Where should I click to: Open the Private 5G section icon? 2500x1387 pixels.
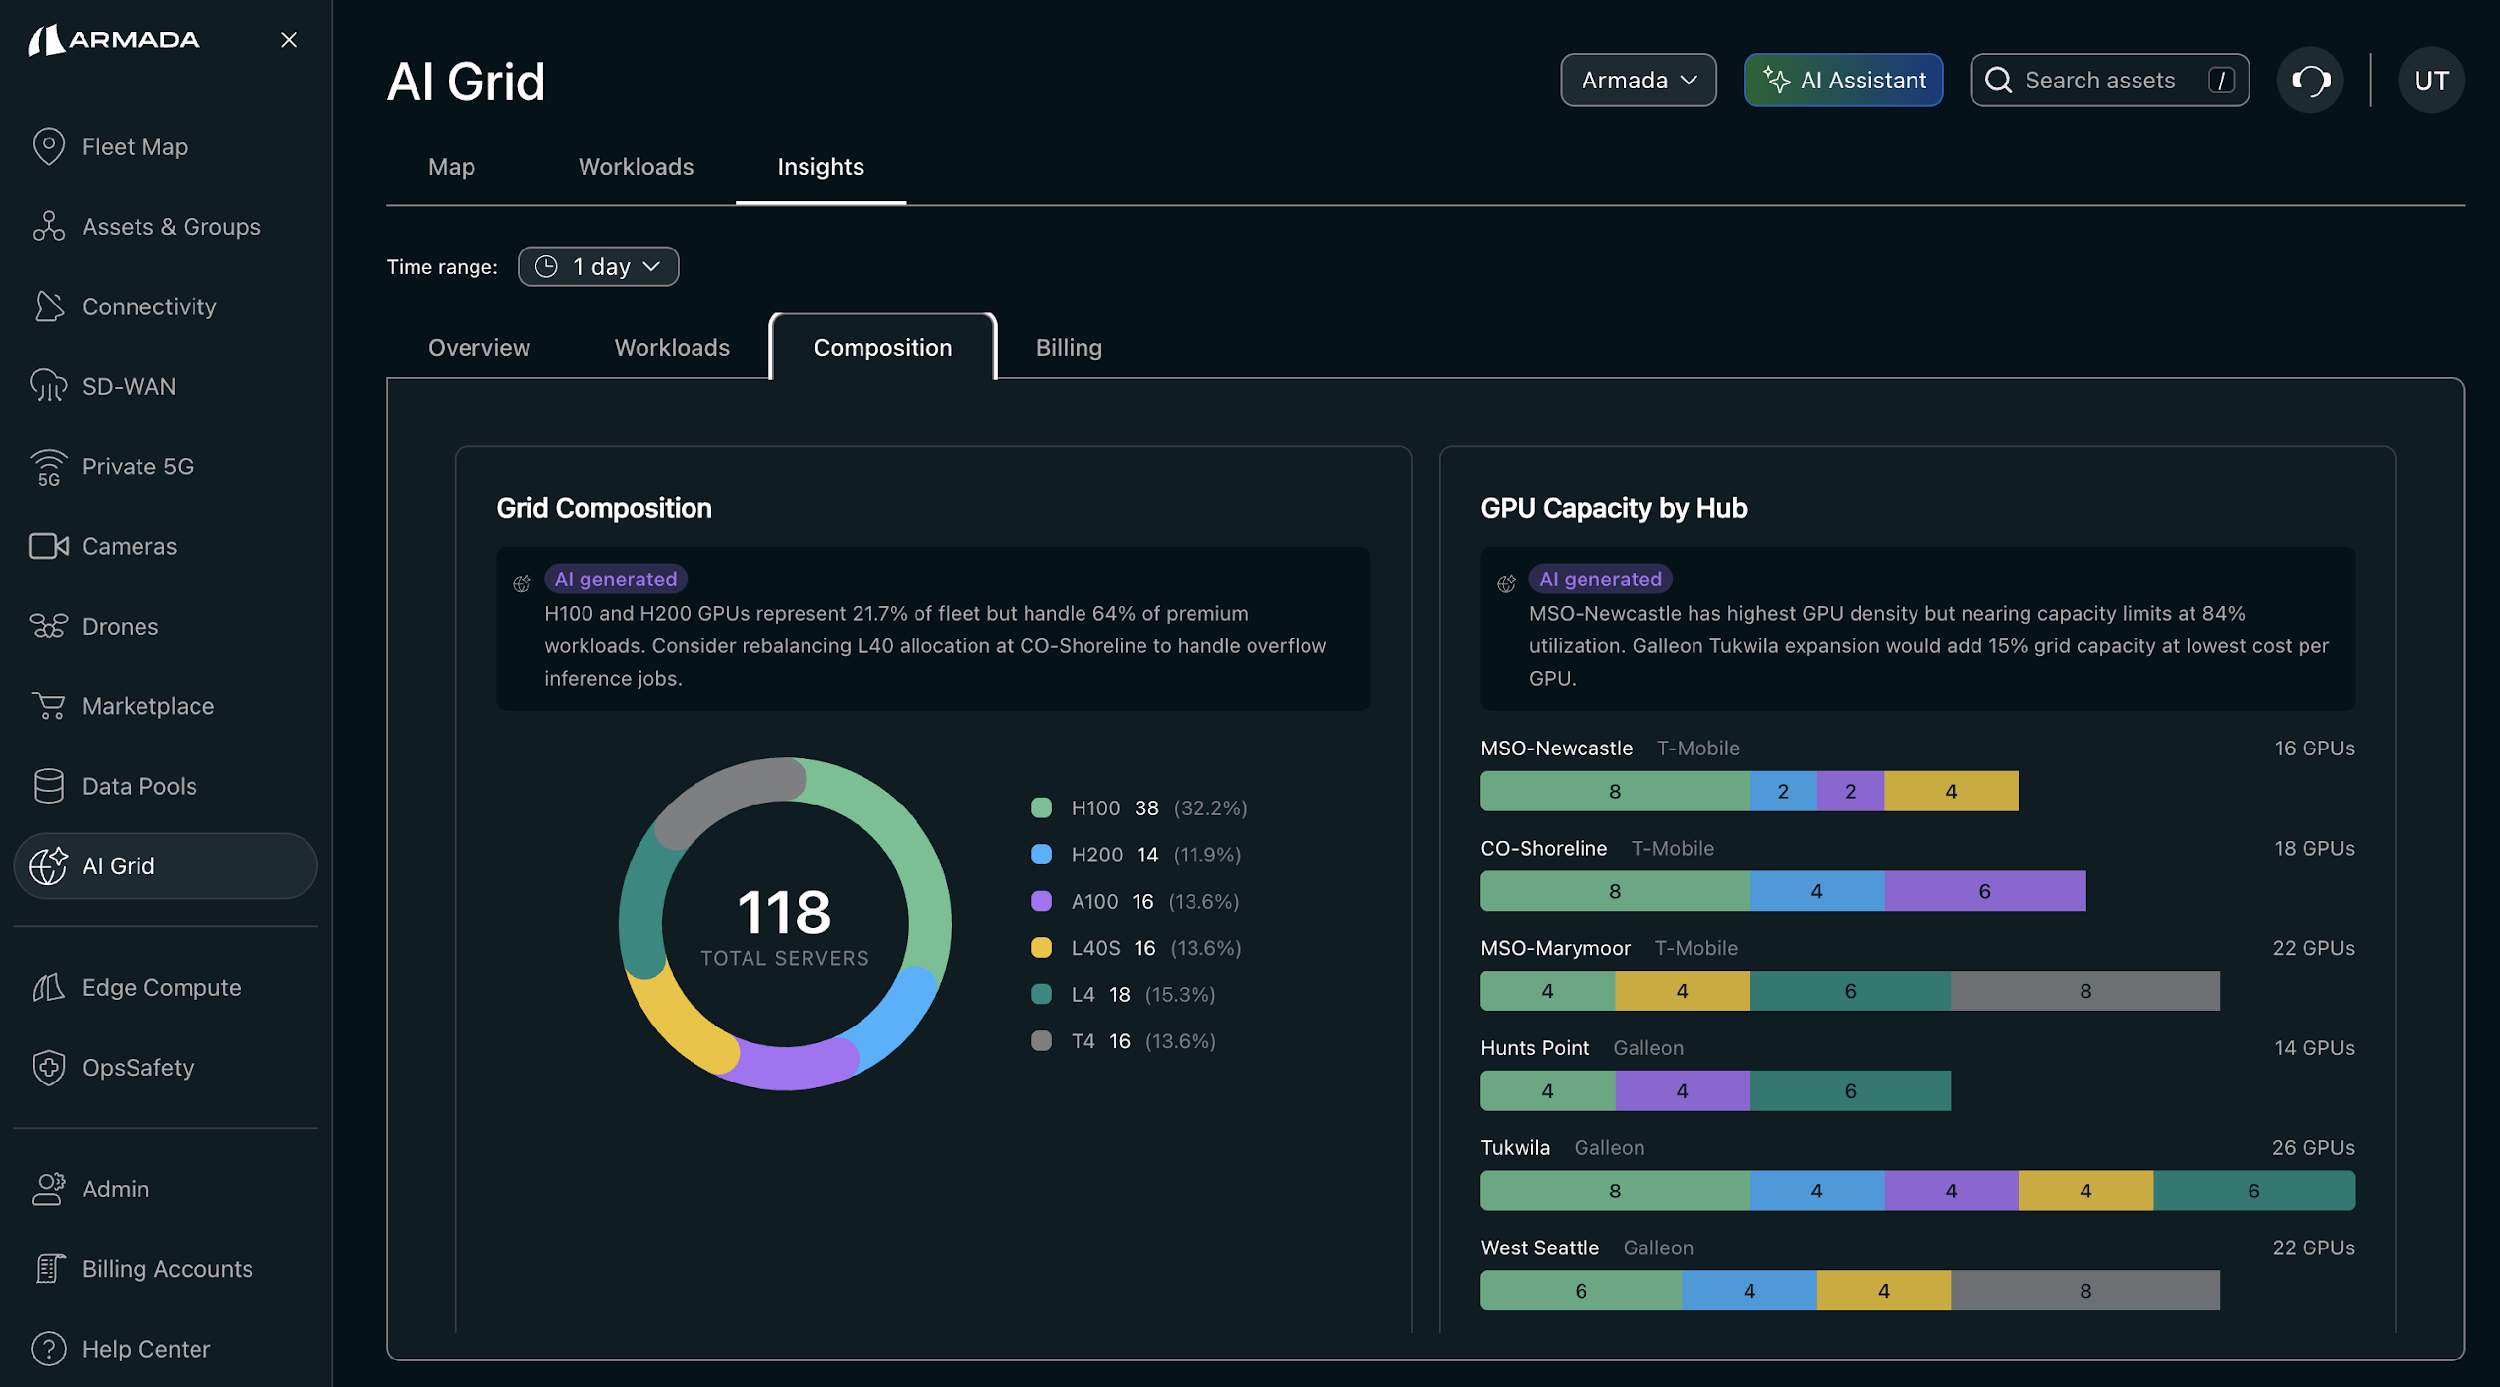point(48,467)
